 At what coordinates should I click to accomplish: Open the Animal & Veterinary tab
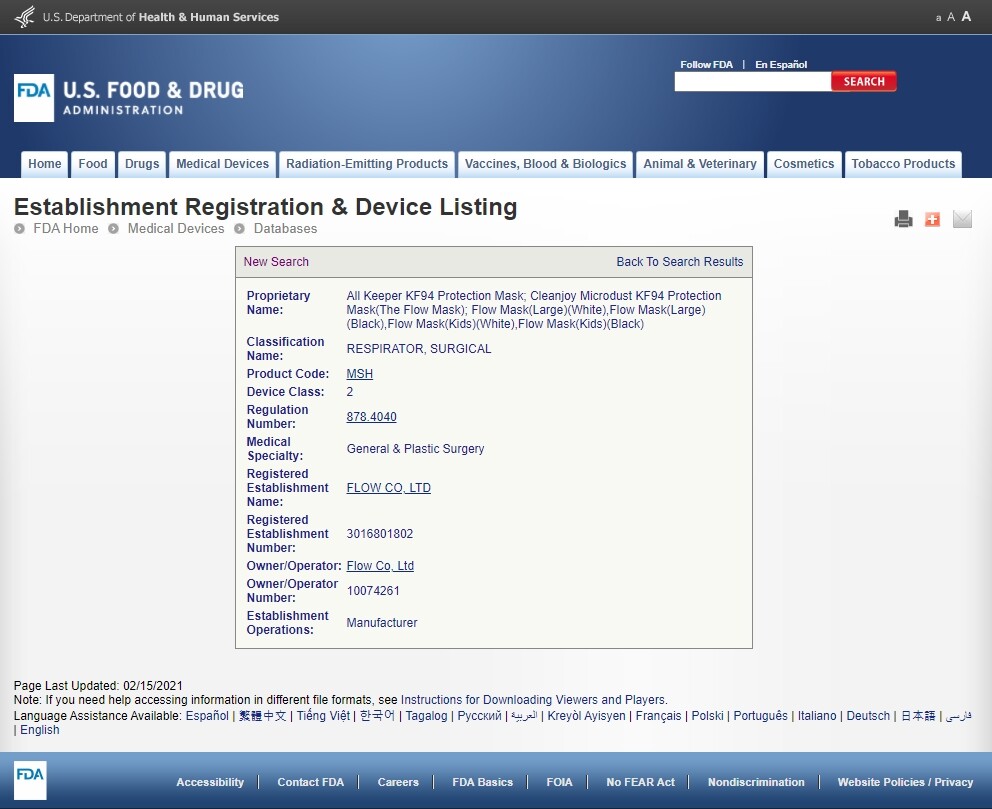click(700, 164)
